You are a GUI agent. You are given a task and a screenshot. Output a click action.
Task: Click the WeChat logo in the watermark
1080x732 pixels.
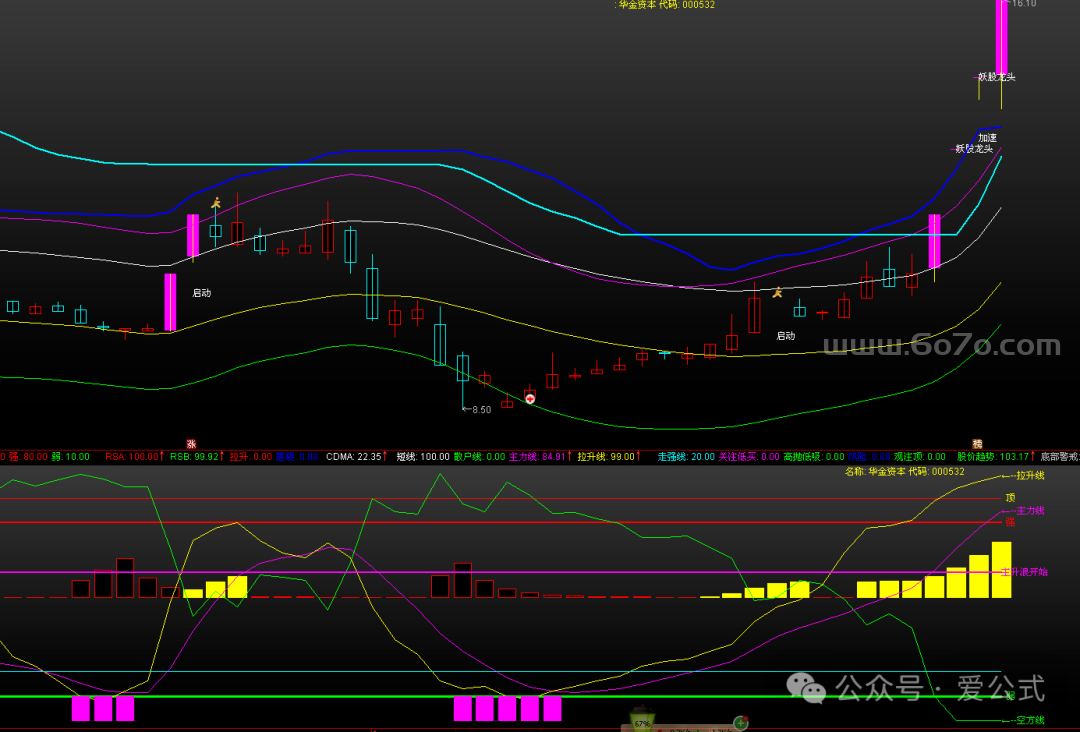pyautogui.click(x=802, y=687)
